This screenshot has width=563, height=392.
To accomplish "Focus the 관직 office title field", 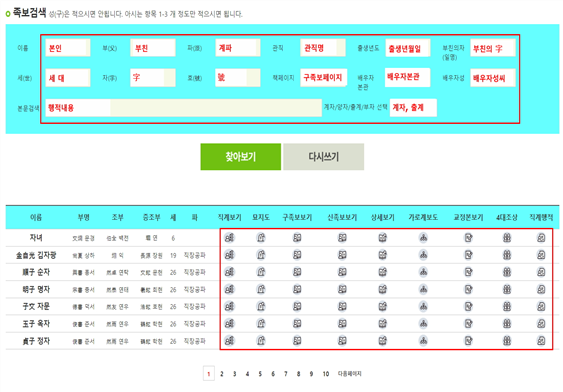I will tap(323, 48).
